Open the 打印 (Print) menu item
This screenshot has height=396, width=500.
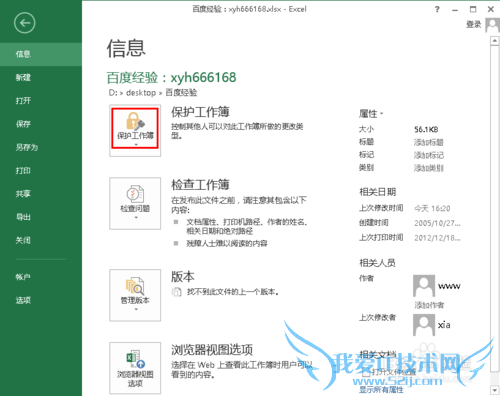pyautogui.click(x=41, y=171)
